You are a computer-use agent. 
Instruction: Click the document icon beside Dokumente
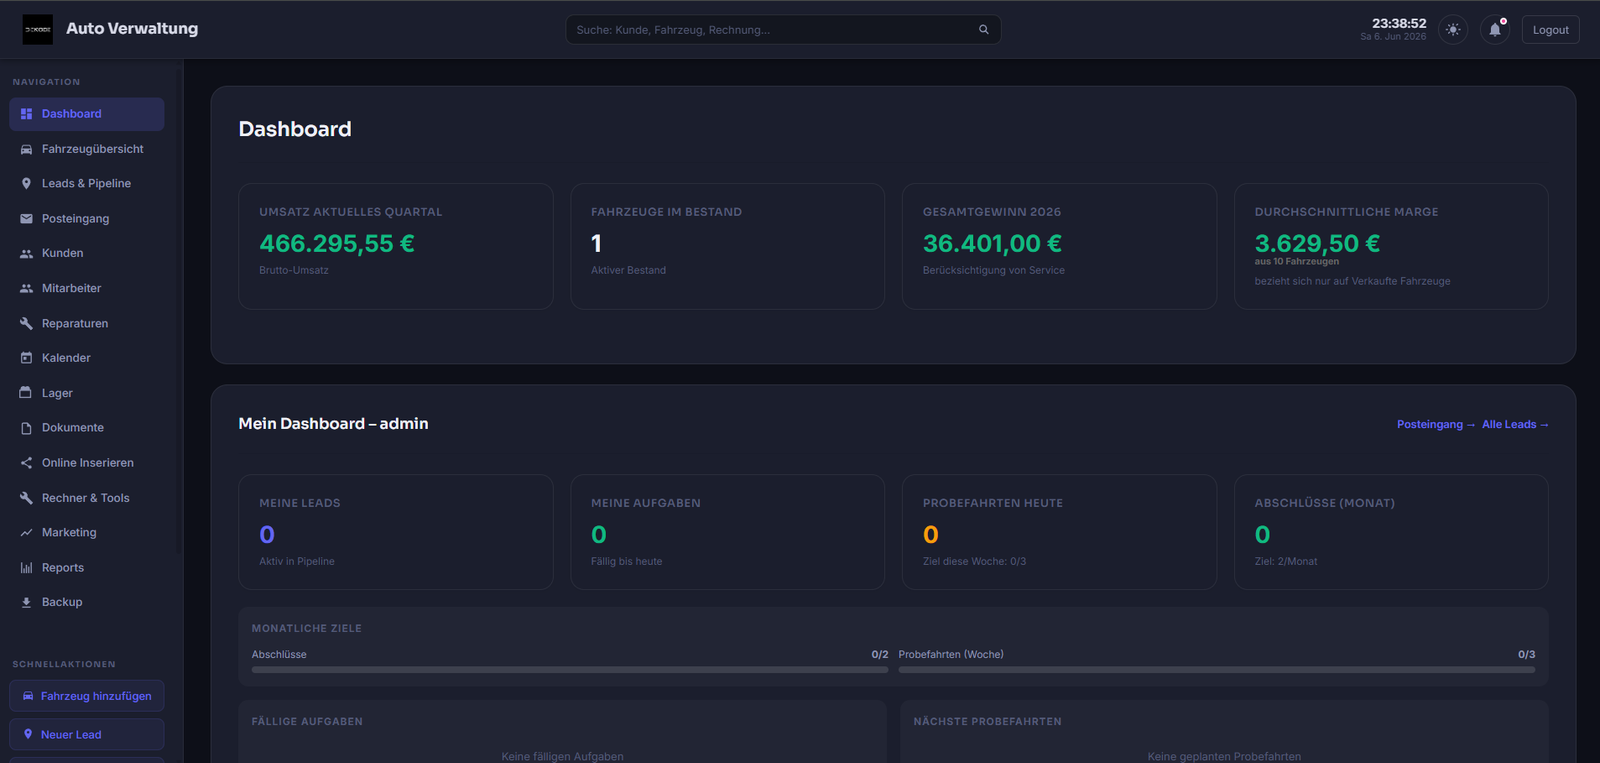pyautogui.click(x=27, y=428)
